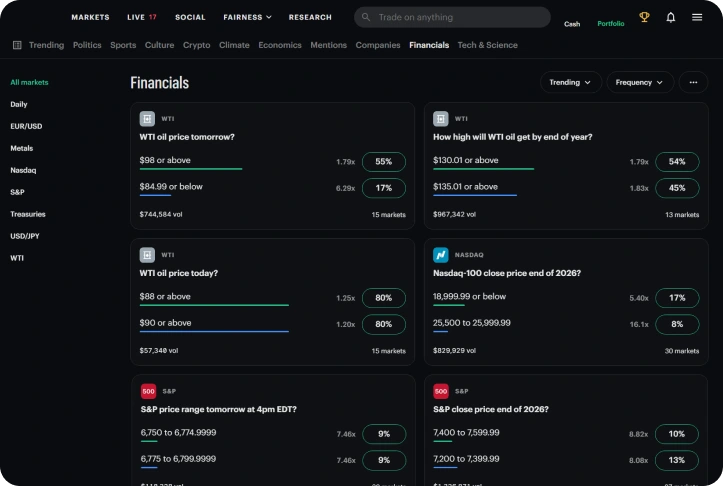Open 'S&P close price end of 2026?' title
This screenshot has width=723, height=486.
pyautogui.click(x=491, y=409)
